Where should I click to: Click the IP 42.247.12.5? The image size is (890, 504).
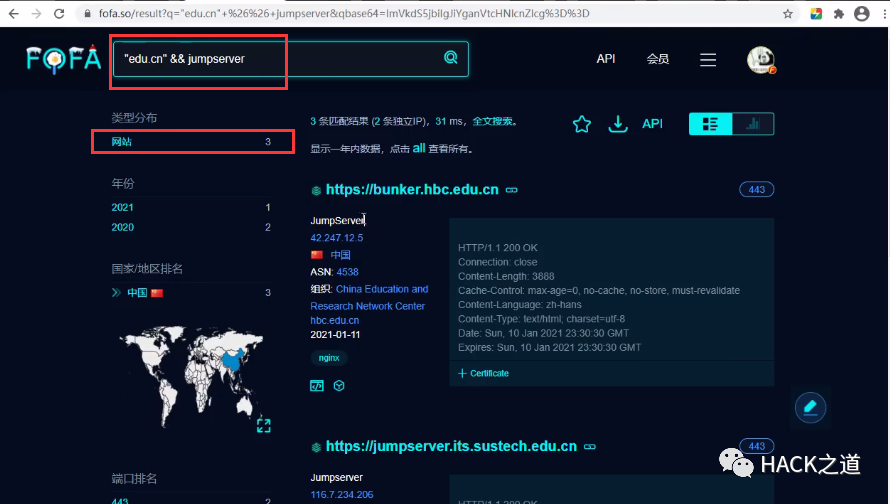pos(337,238)
